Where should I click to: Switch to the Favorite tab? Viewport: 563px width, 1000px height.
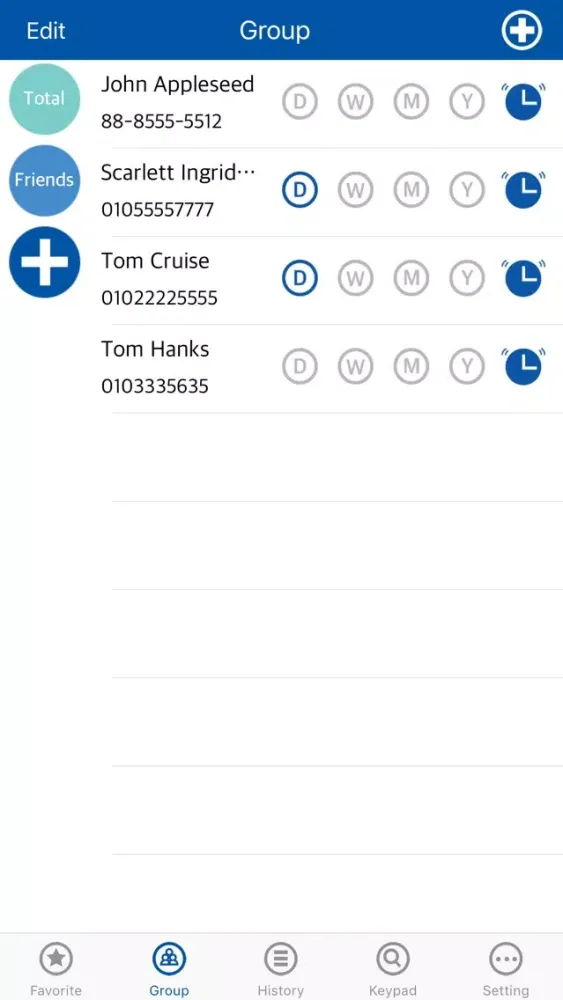pos(56,969)
